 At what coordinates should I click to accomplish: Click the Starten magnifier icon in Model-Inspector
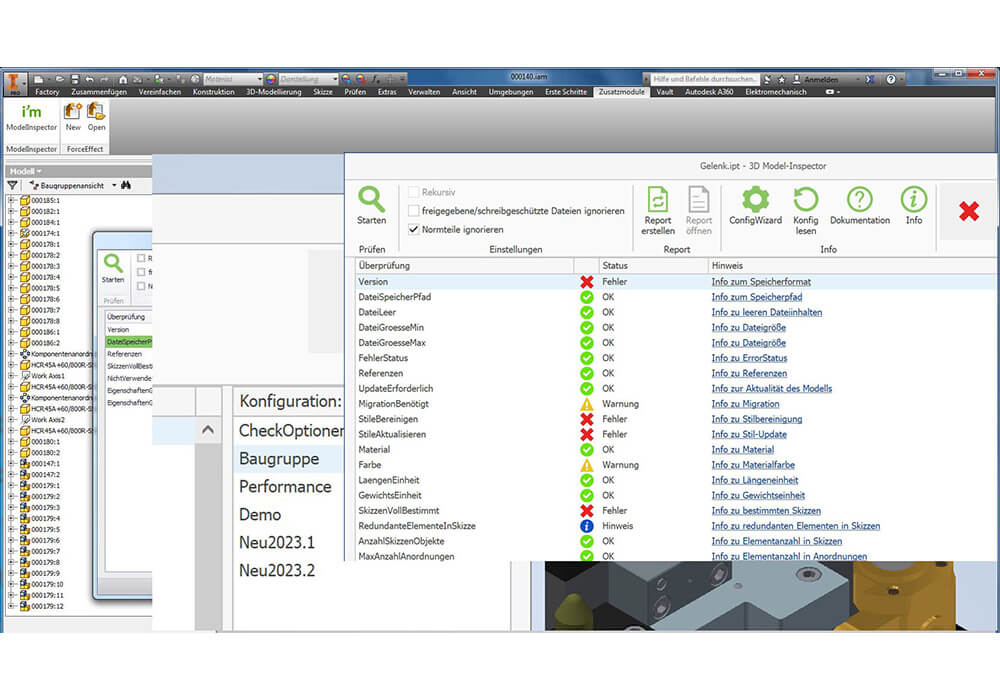371,200
